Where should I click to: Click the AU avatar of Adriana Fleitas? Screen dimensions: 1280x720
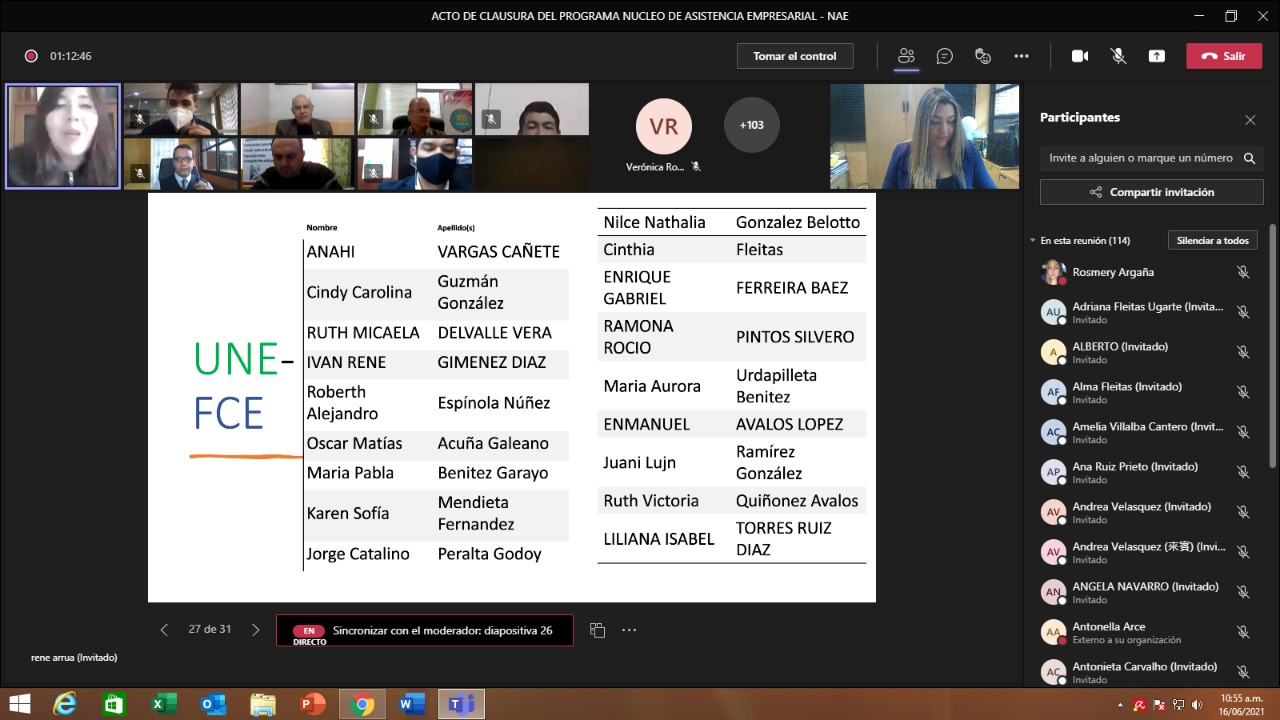[x=1053, y=312]
